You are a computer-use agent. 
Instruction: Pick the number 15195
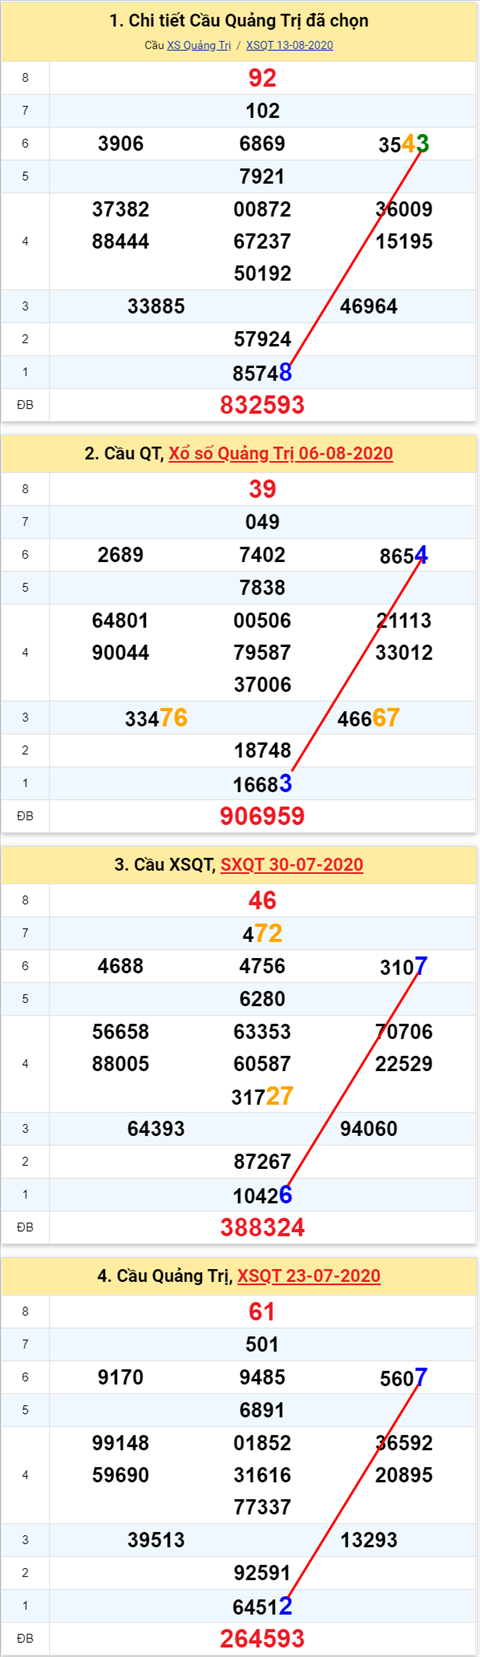click(404, 241)
